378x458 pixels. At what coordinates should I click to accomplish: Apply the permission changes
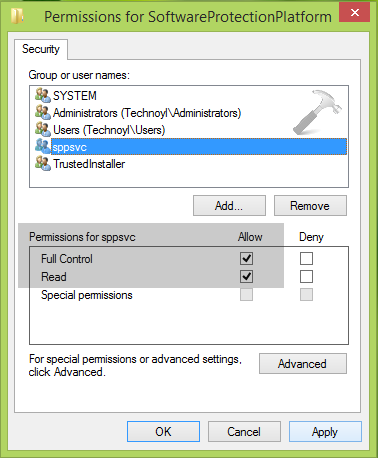tap(325, 432)
